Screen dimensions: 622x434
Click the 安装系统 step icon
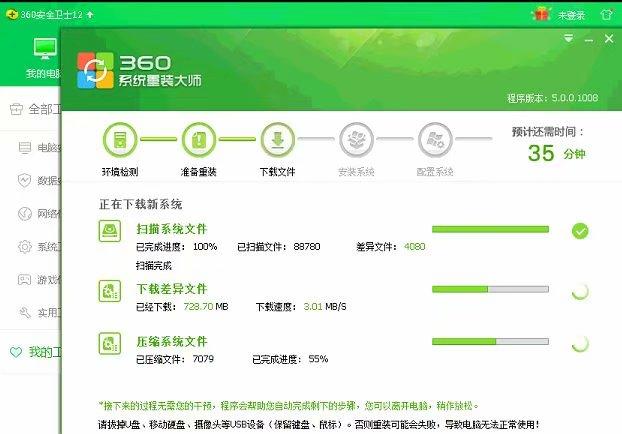[x=356, y=140]
